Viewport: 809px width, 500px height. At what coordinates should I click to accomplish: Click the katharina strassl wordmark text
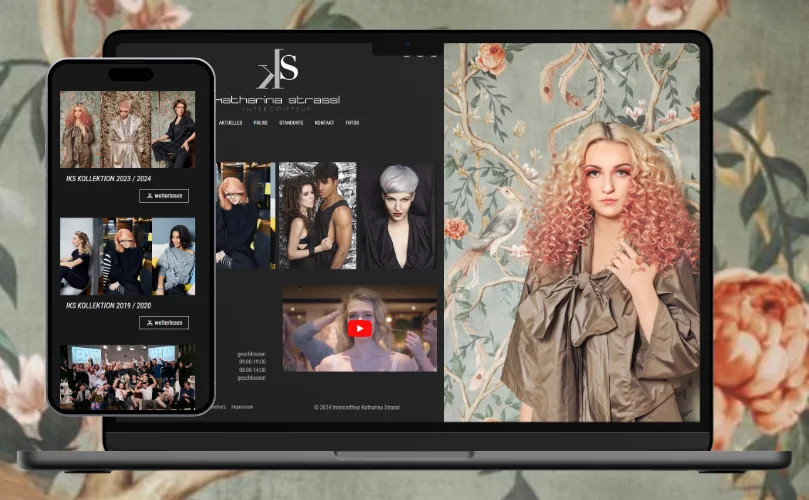tap(278, 100)
